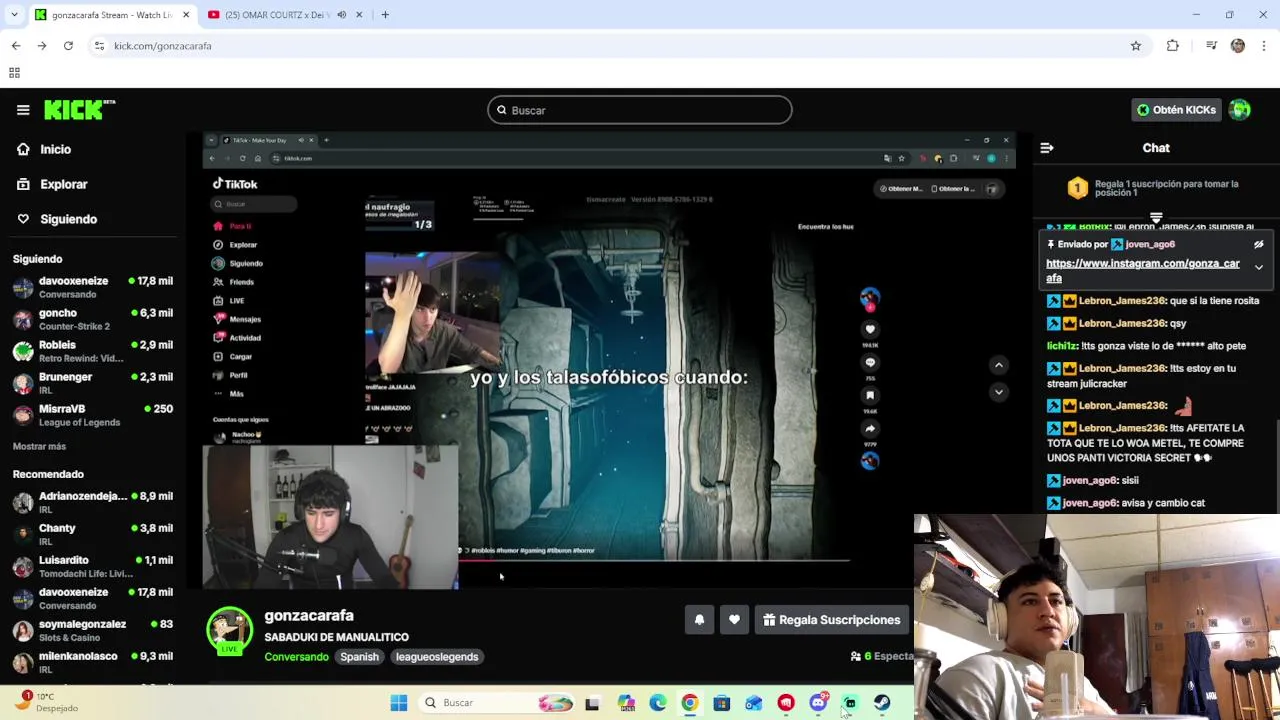
Task: Click the leagueoslegends tag
Action: (x=437, y=657)
